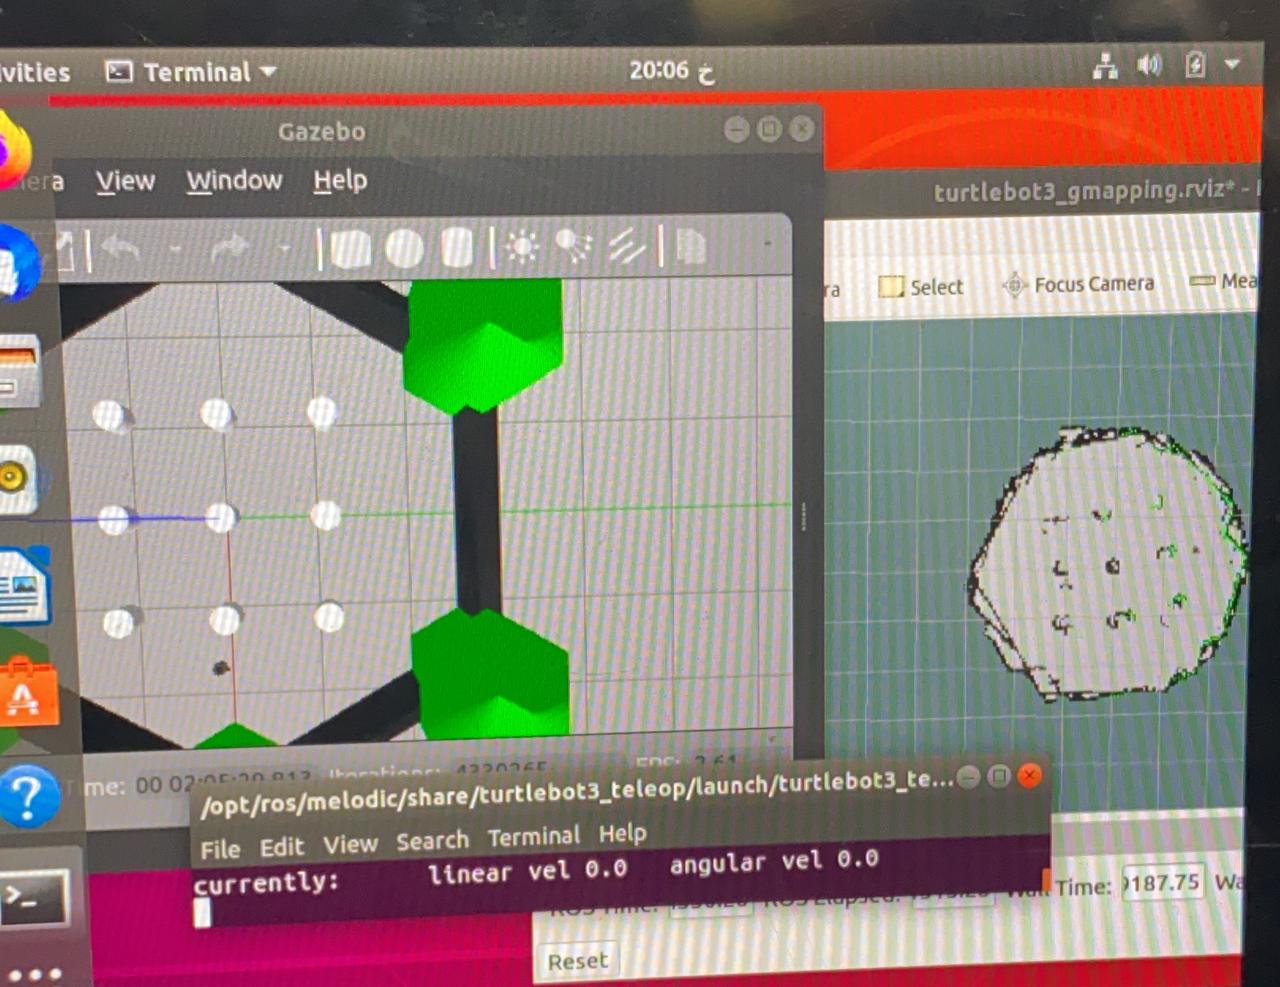1280x987 pixels.
Task: Launch Firefox from the dock
Action: 15,150
